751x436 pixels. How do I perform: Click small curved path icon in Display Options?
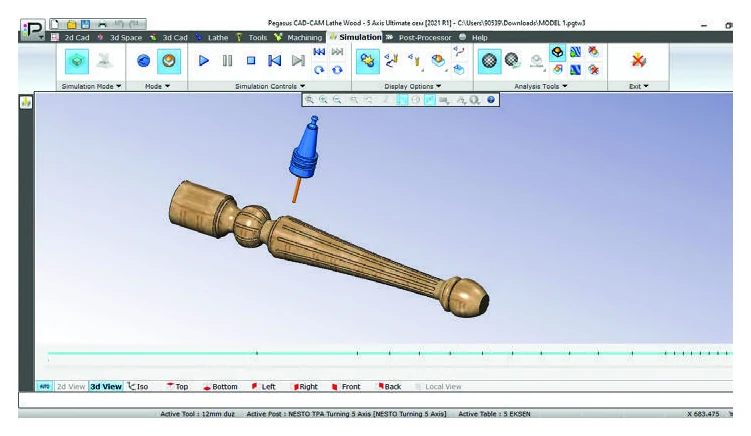tap(459, 51)
